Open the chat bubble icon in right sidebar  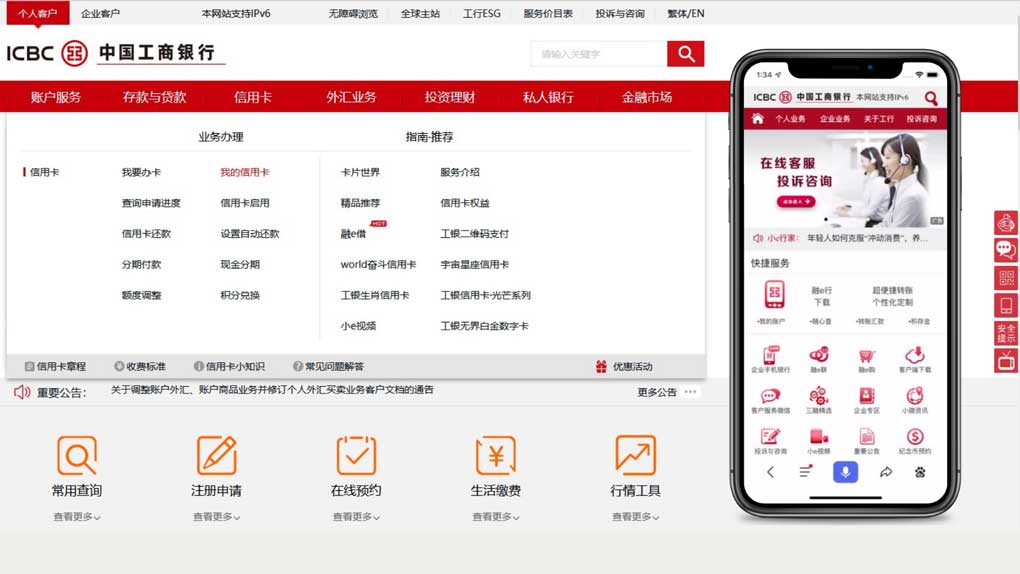[1006, 250]
